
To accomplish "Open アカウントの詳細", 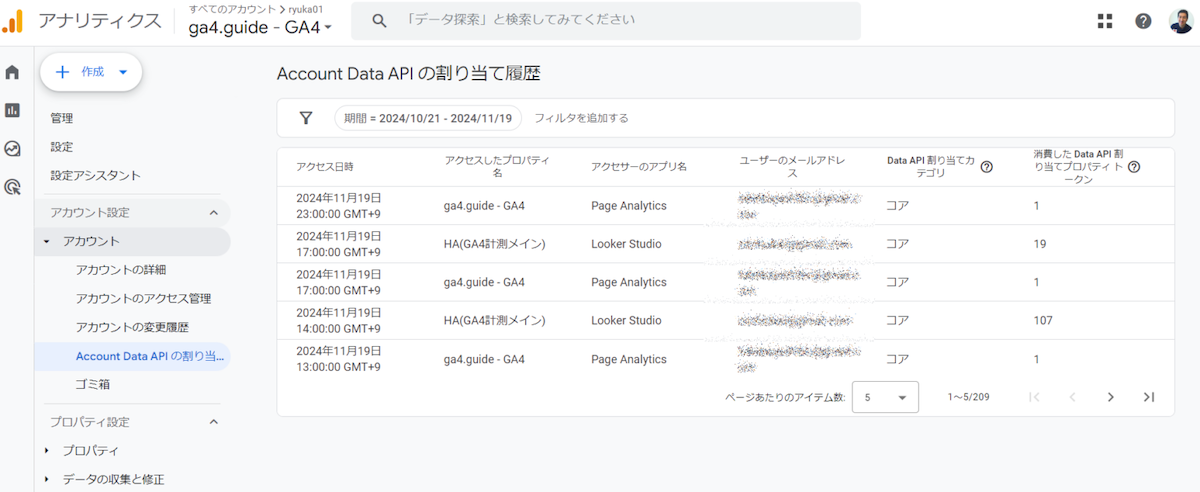I will click(121, 270).
